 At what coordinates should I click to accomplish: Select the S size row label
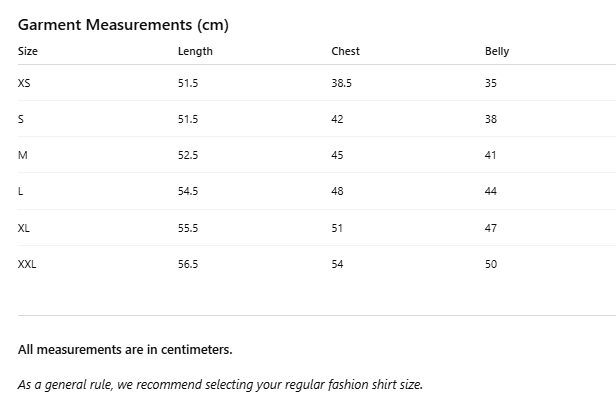pyautogui.click(x=21, y=119)
